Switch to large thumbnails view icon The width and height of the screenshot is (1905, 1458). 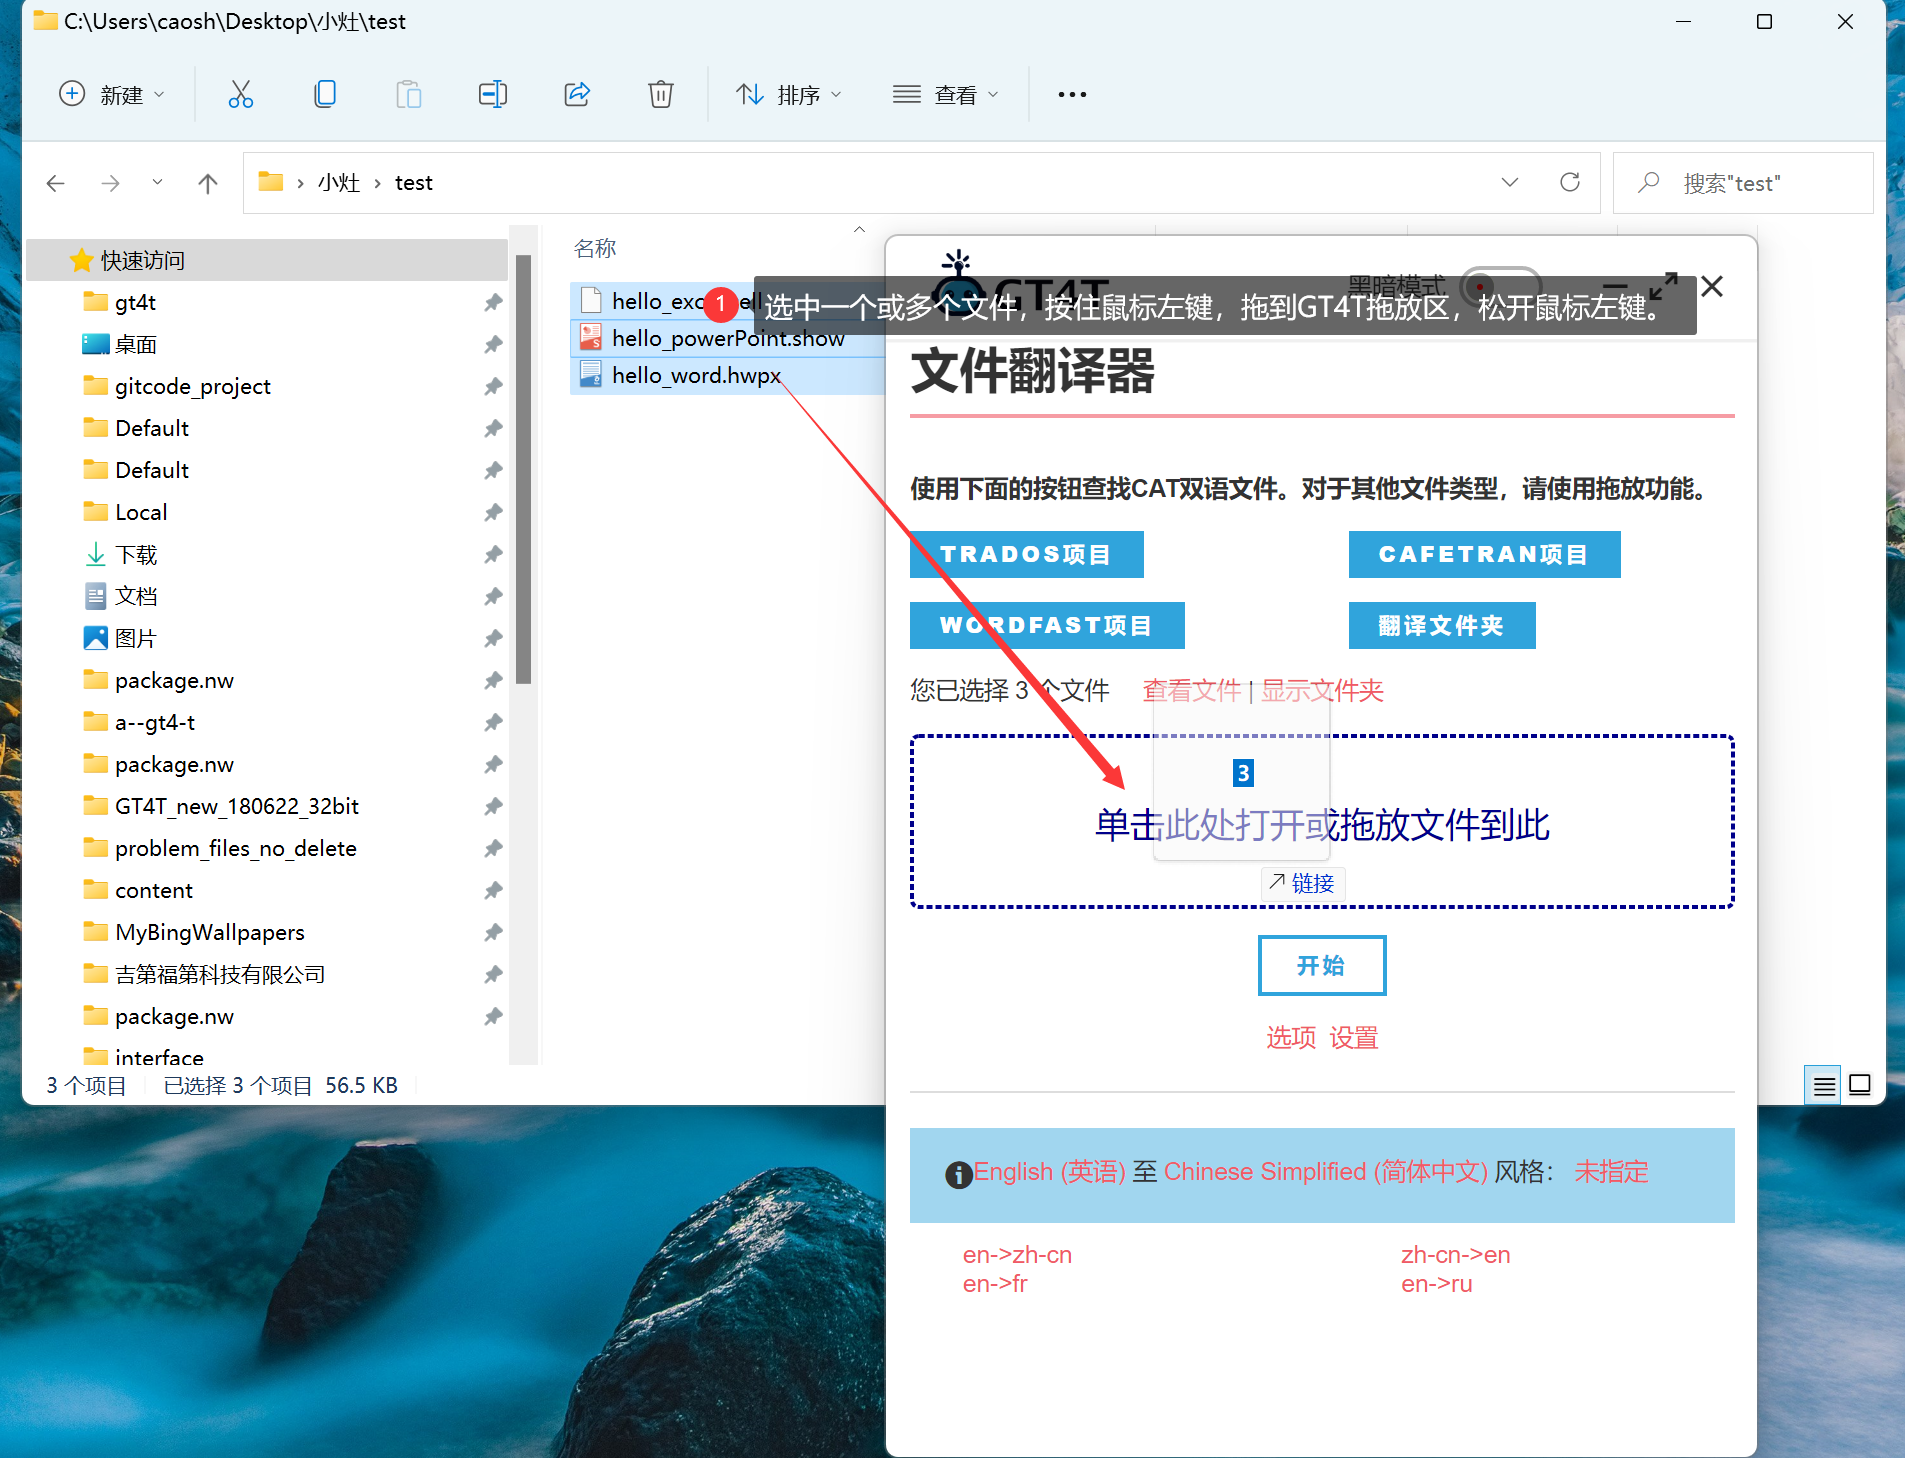(x=1859, y=1085)
